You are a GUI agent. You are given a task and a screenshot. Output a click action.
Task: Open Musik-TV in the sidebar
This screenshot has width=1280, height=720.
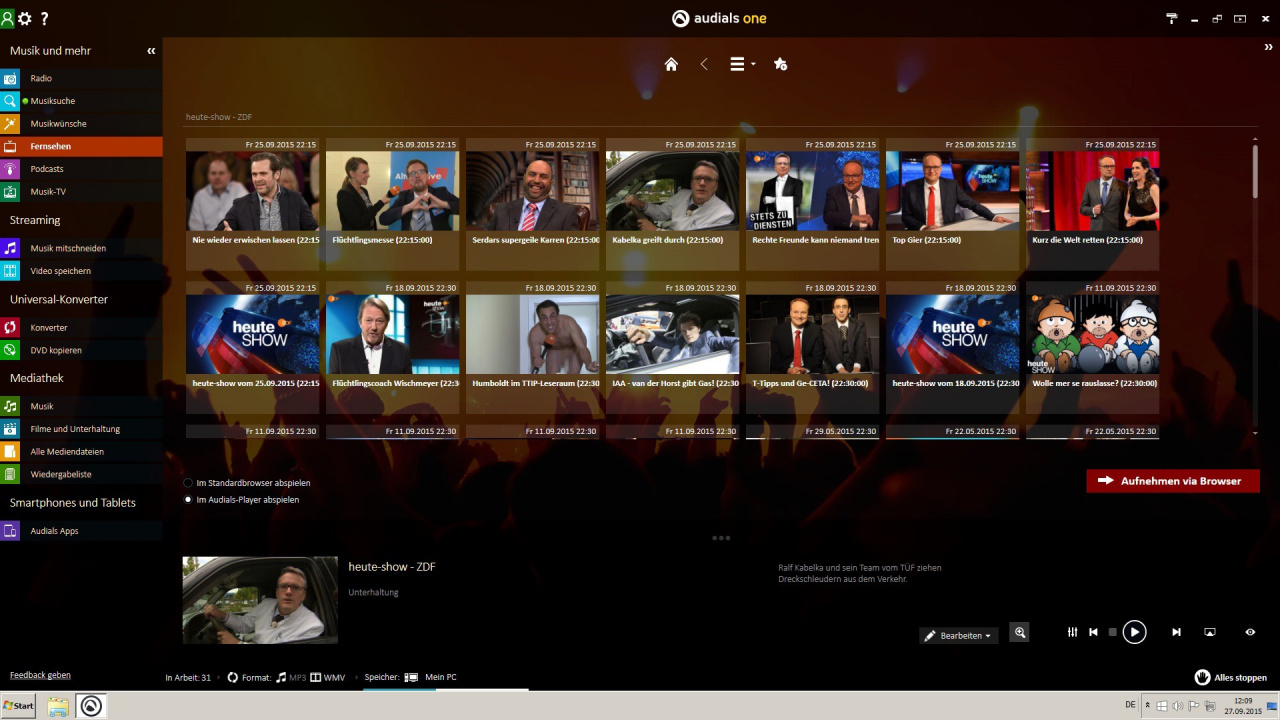click(81, 192)
